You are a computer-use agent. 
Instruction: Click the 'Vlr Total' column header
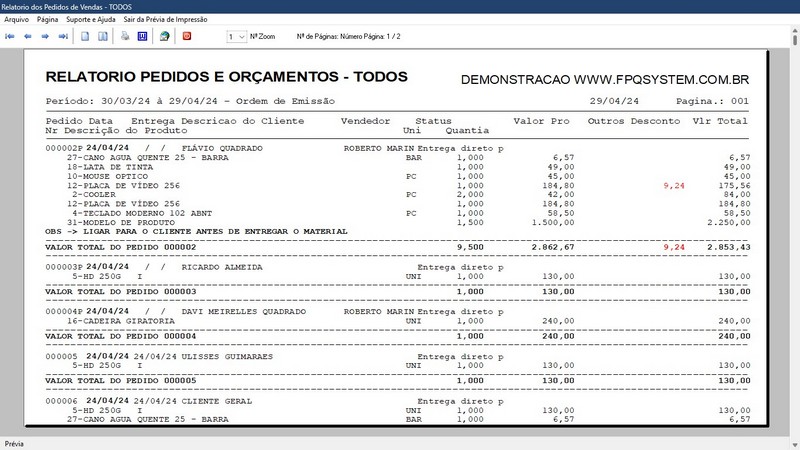click(x=720, y=121)
